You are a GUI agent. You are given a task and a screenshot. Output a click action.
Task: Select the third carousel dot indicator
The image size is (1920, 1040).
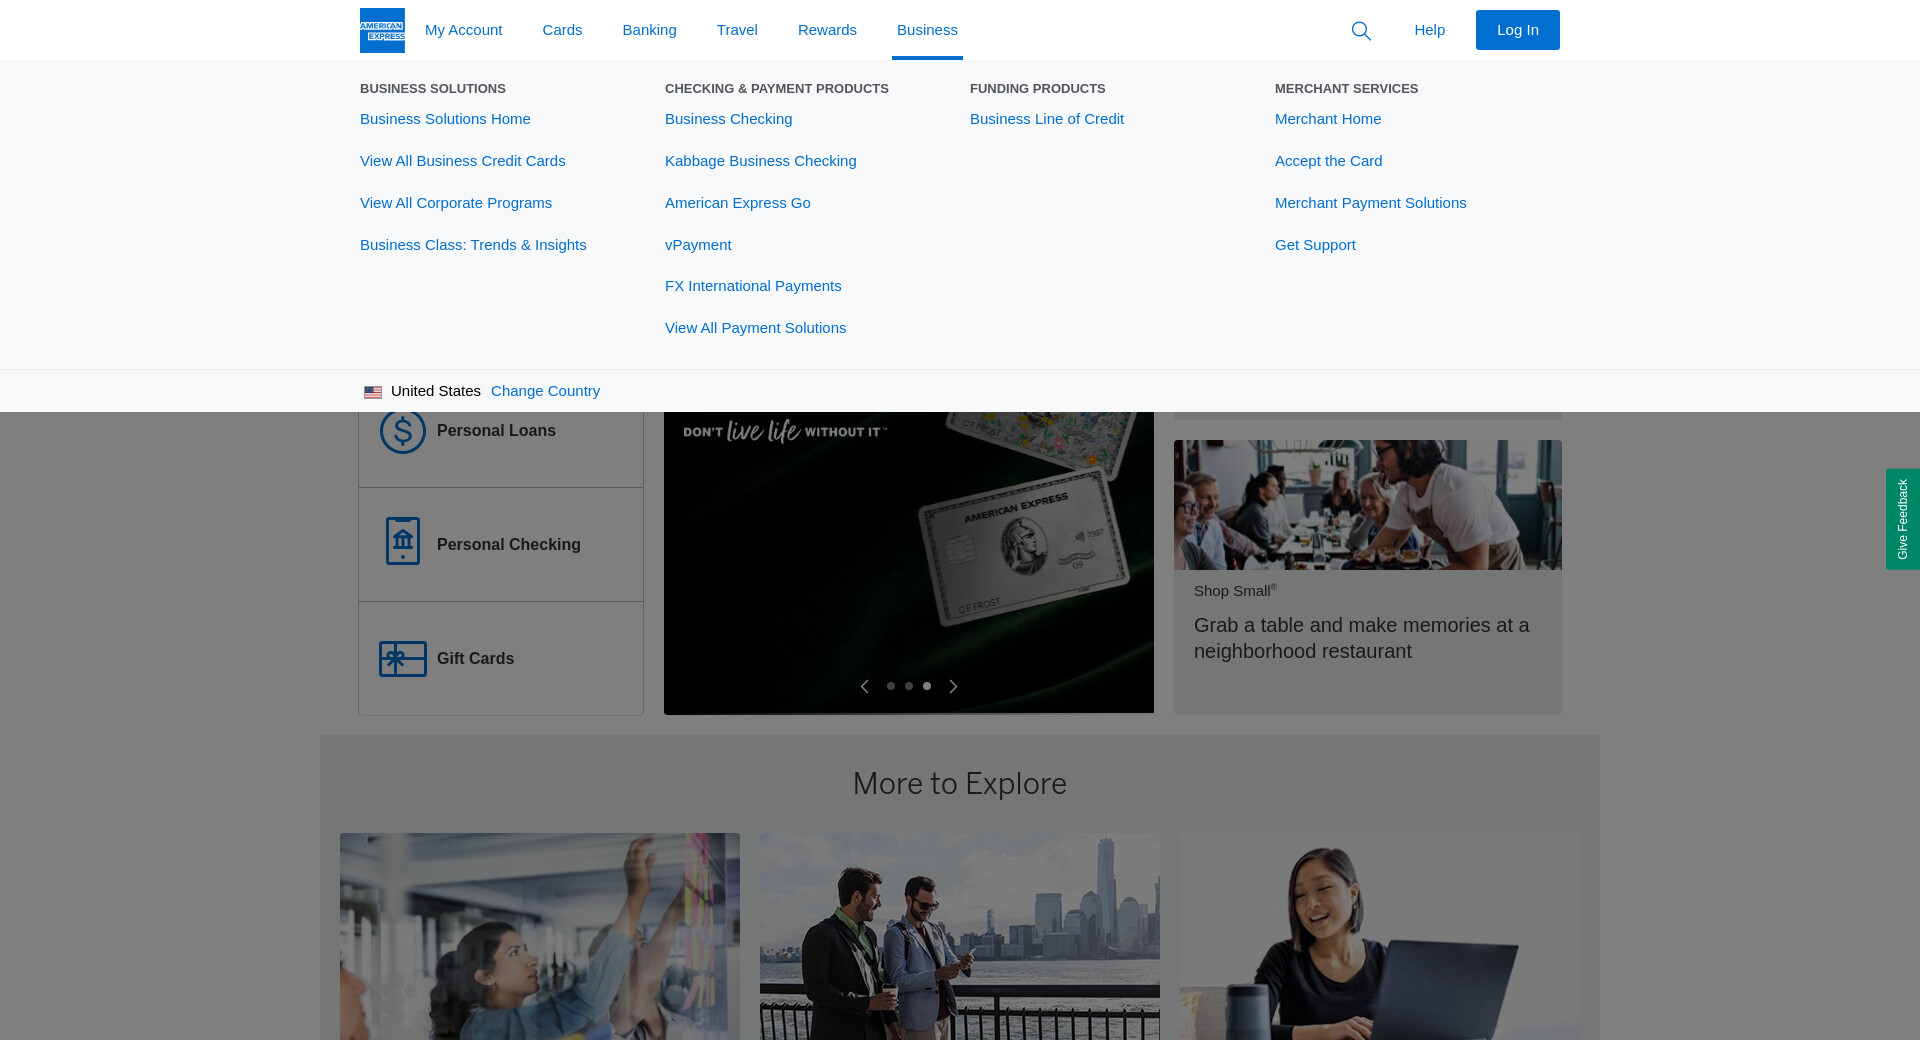(x=927, y=686)
